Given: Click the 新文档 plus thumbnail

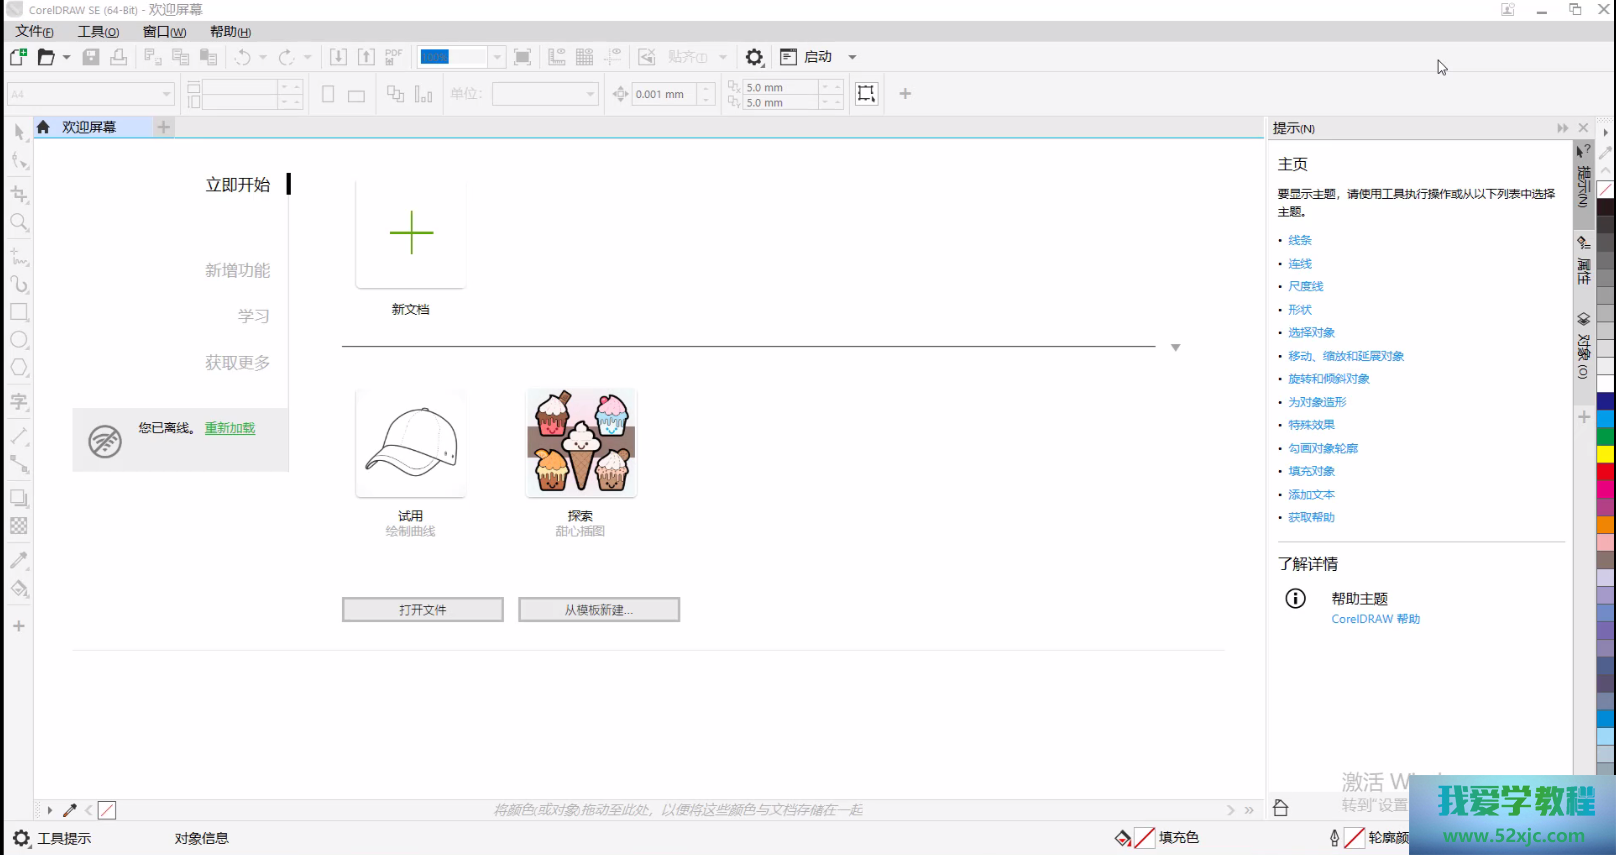Looking at the screenshot, I should [x=411, y=234].
